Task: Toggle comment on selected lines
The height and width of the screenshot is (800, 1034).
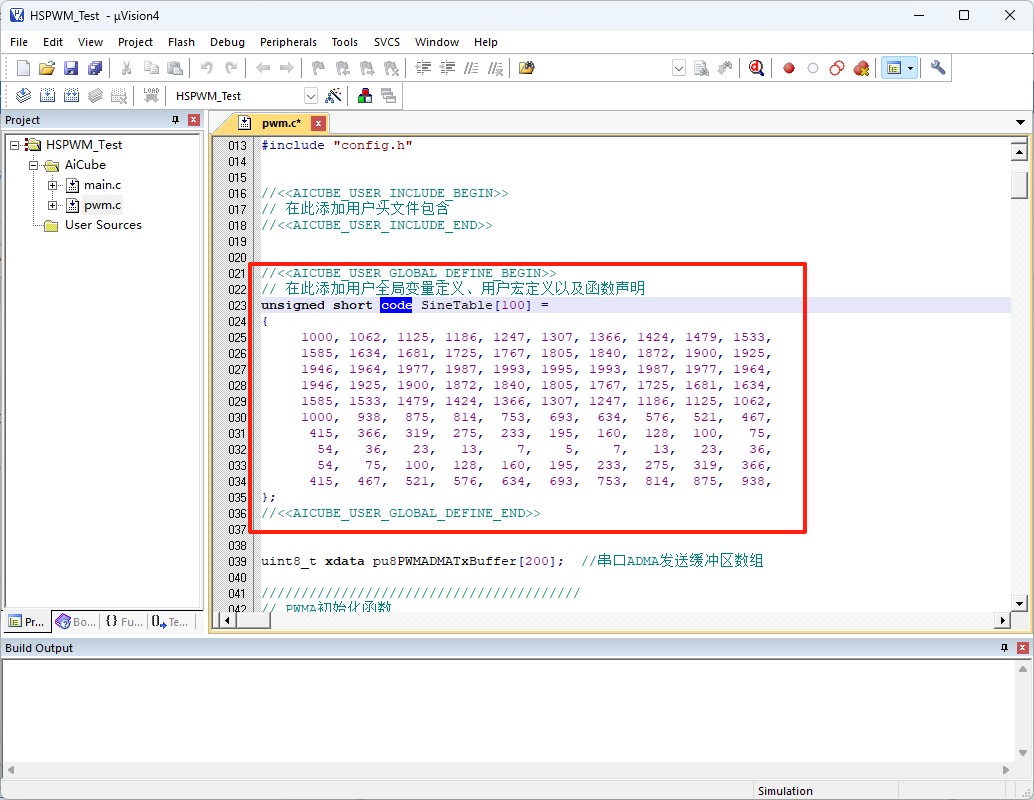Action: point(471,67)
